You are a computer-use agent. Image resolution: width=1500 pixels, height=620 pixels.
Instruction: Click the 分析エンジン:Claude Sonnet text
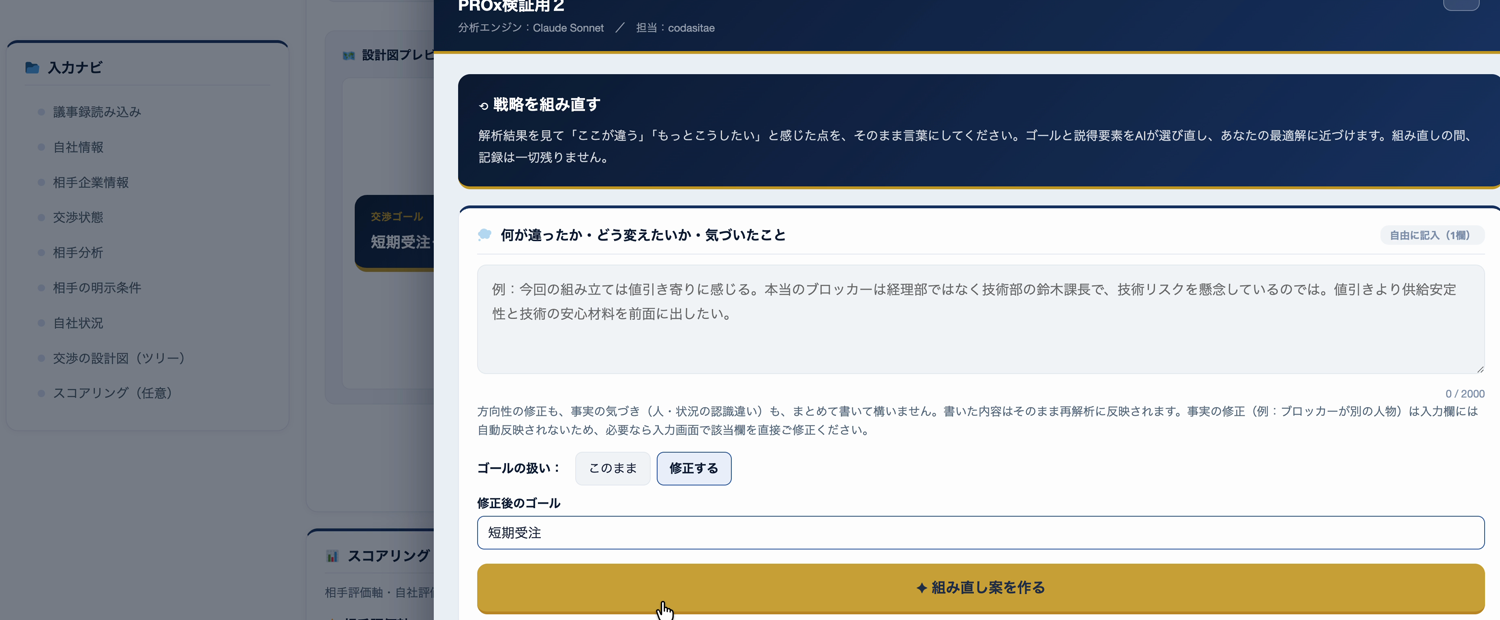click(x=531, y=28)
